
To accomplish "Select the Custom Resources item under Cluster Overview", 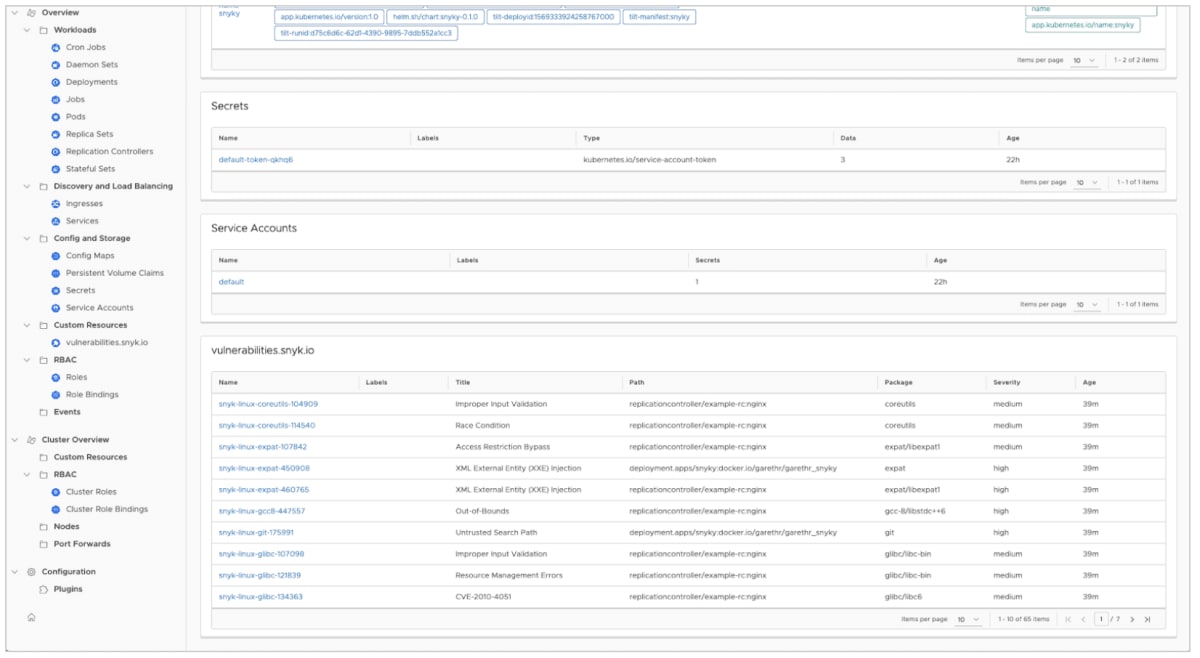I will pos(90,457).
